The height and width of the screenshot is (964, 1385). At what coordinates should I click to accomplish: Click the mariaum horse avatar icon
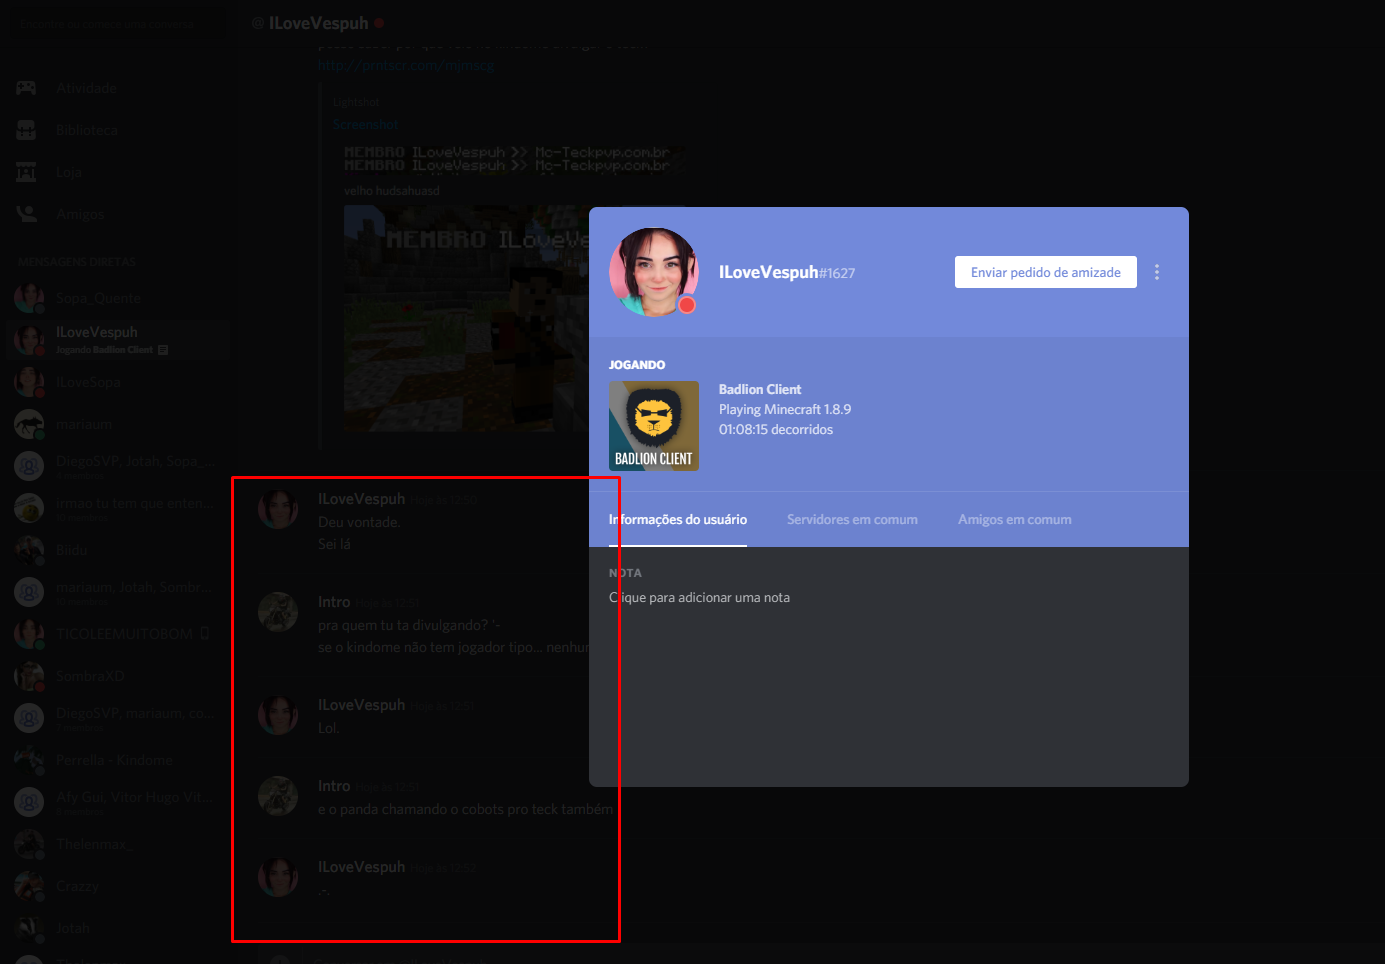[x=29, y=424]
